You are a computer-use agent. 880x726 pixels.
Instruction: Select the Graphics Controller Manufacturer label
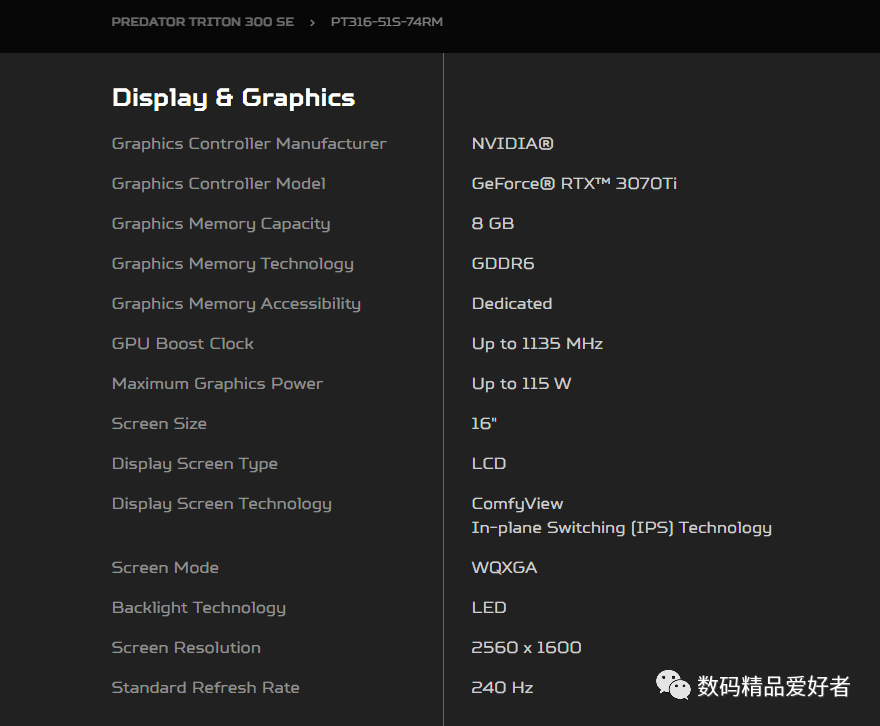pyautogui.click(x=249, y=144)
